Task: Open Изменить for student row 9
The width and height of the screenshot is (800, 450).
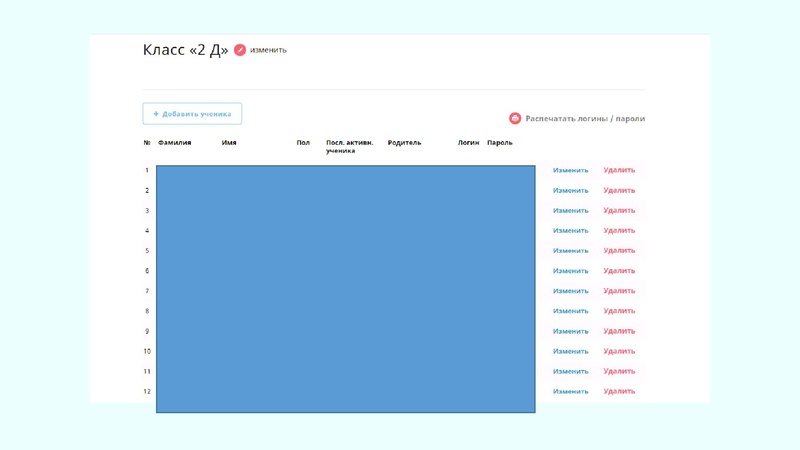Action: (x=570, y=331)
